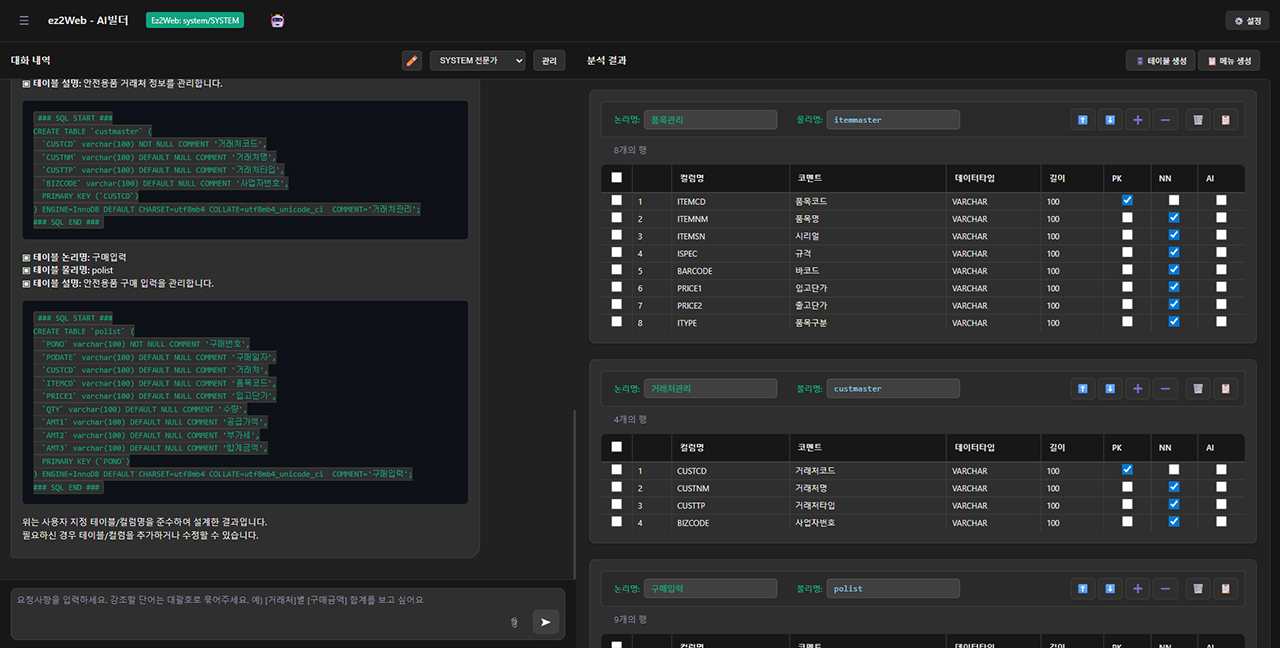Click the attachment clip icon in the chat box
The height and width of the screenshot is (648, 1280).
point(514,622)
